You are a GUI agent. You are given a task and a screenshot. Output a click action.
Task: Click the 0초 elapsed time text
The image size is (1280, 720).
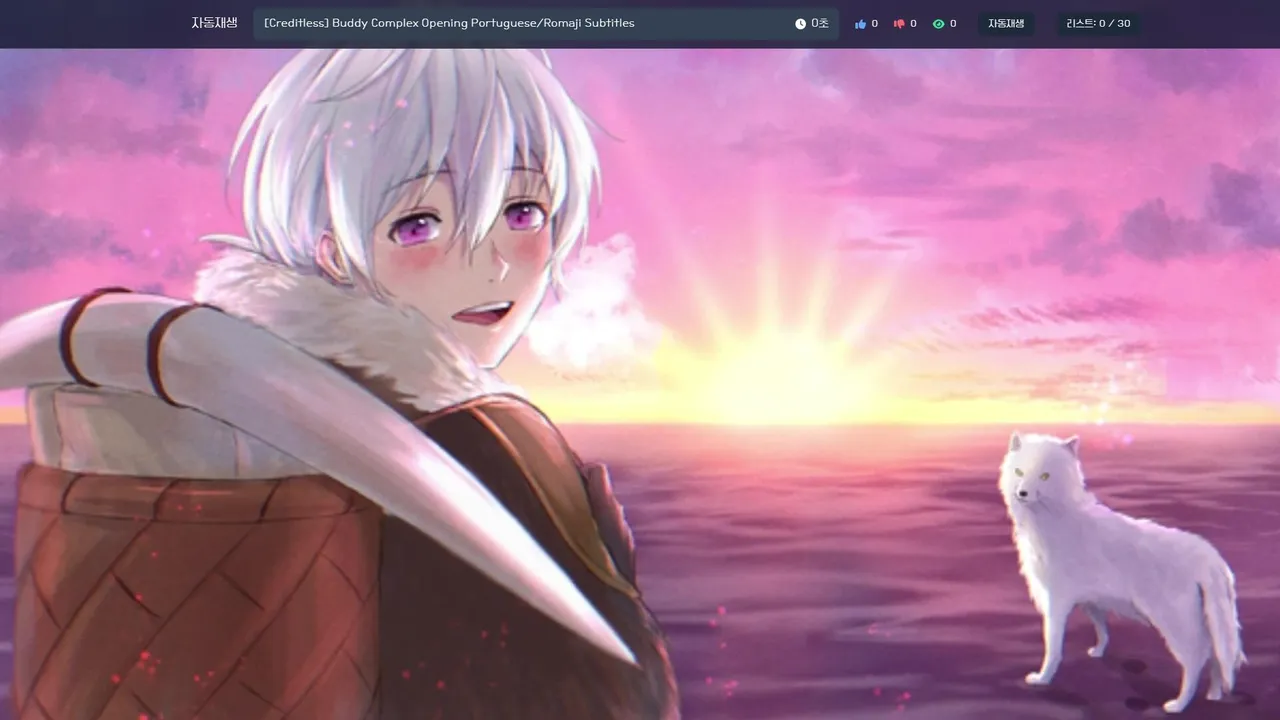[820, 24]
